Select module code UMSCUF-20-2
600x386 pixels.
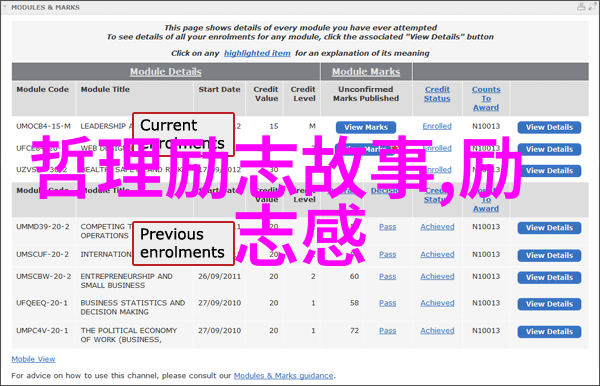coord(42,254)
